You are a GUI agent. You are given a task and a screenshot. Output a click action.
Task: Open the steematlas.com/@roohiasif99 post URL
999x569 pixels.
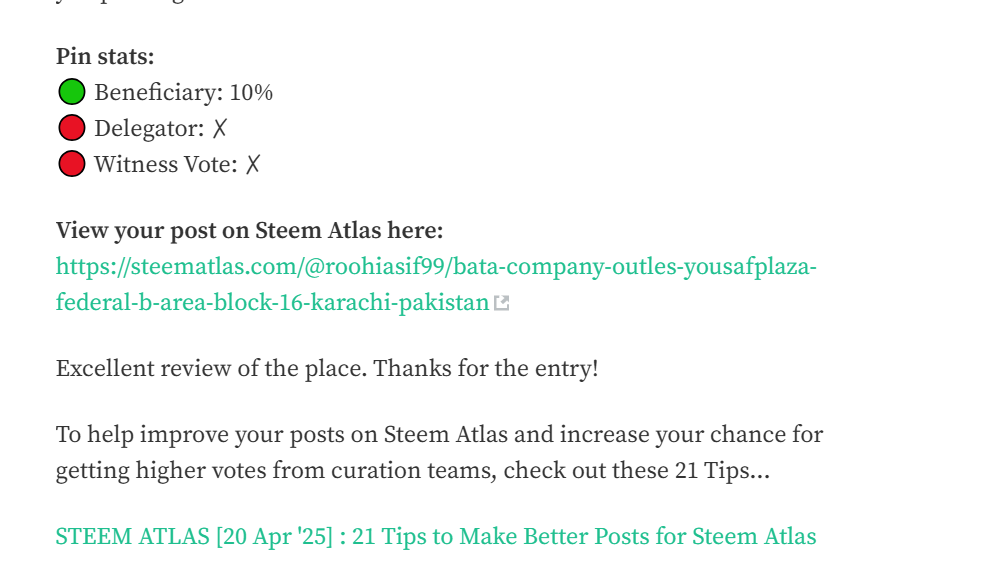436,267
